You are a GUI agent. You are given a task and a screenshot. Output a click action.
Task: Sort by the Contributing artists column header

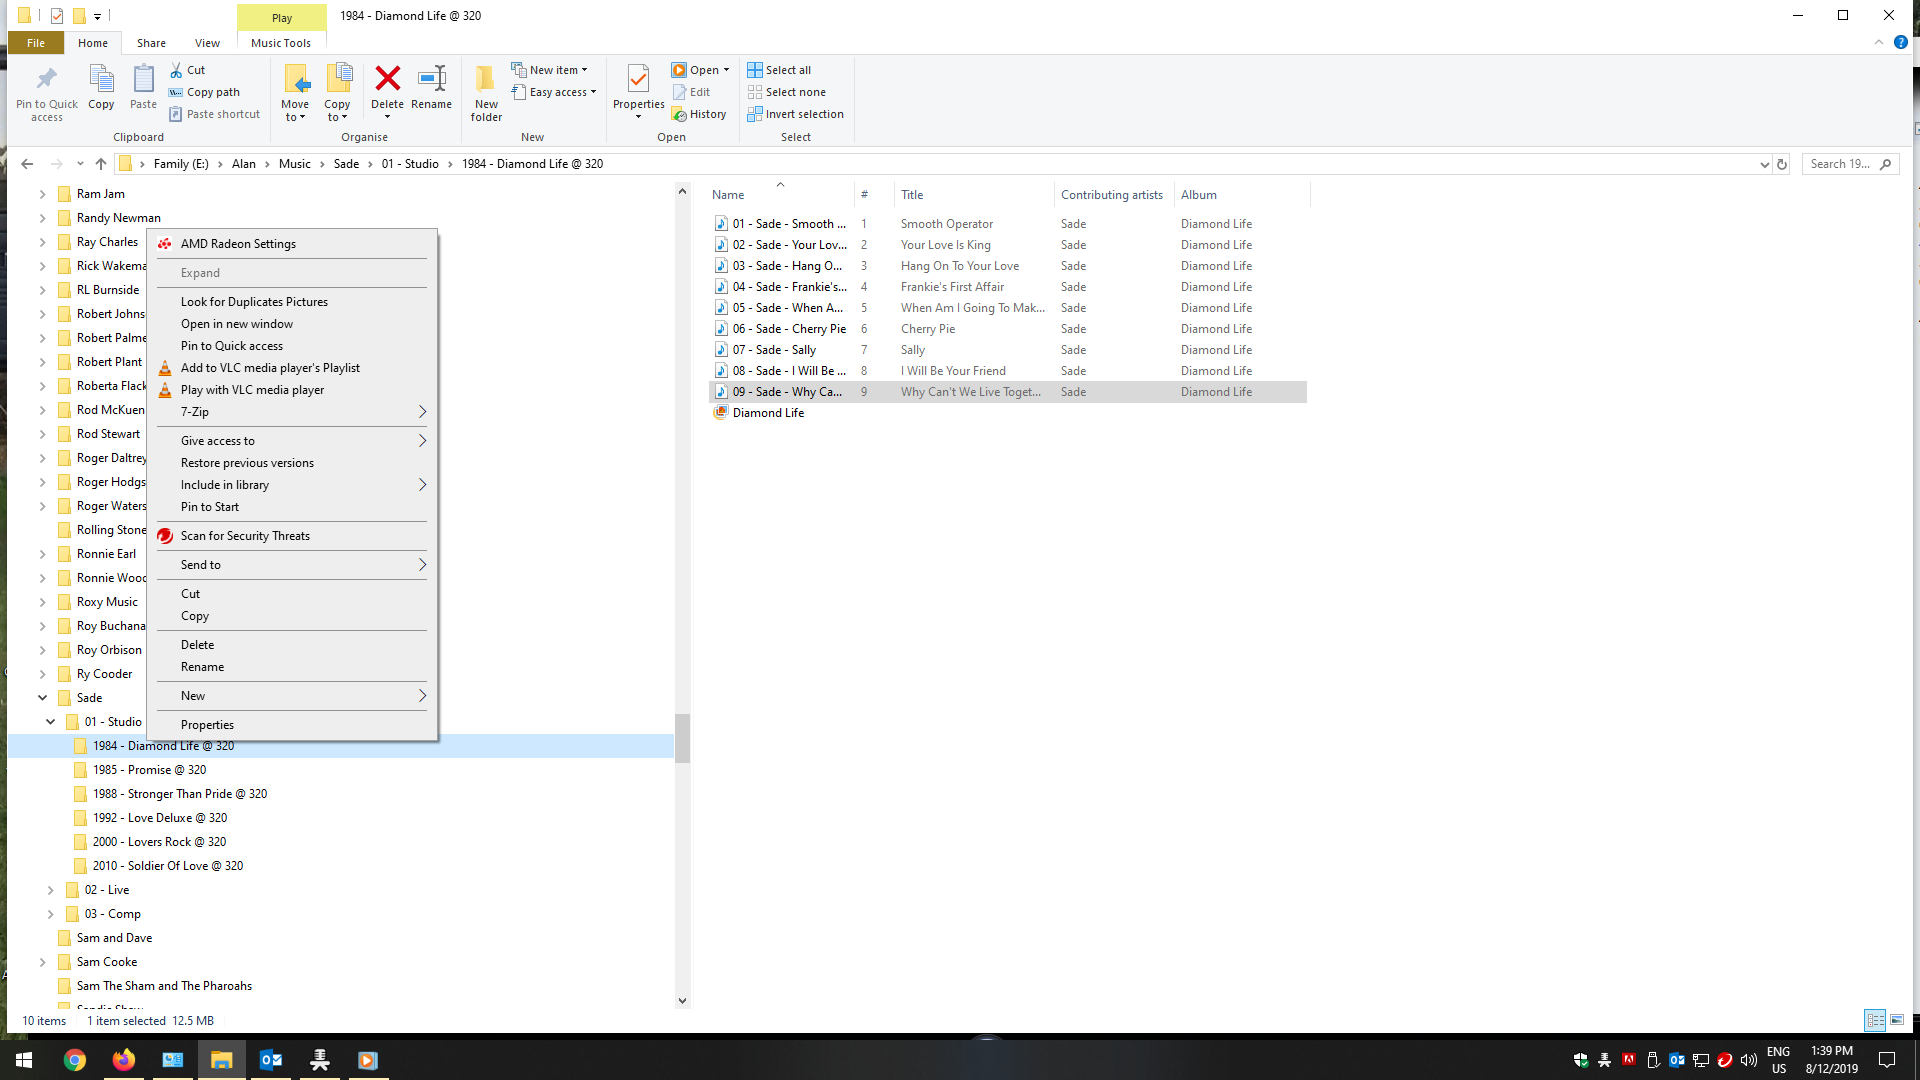coord(1113,195)
